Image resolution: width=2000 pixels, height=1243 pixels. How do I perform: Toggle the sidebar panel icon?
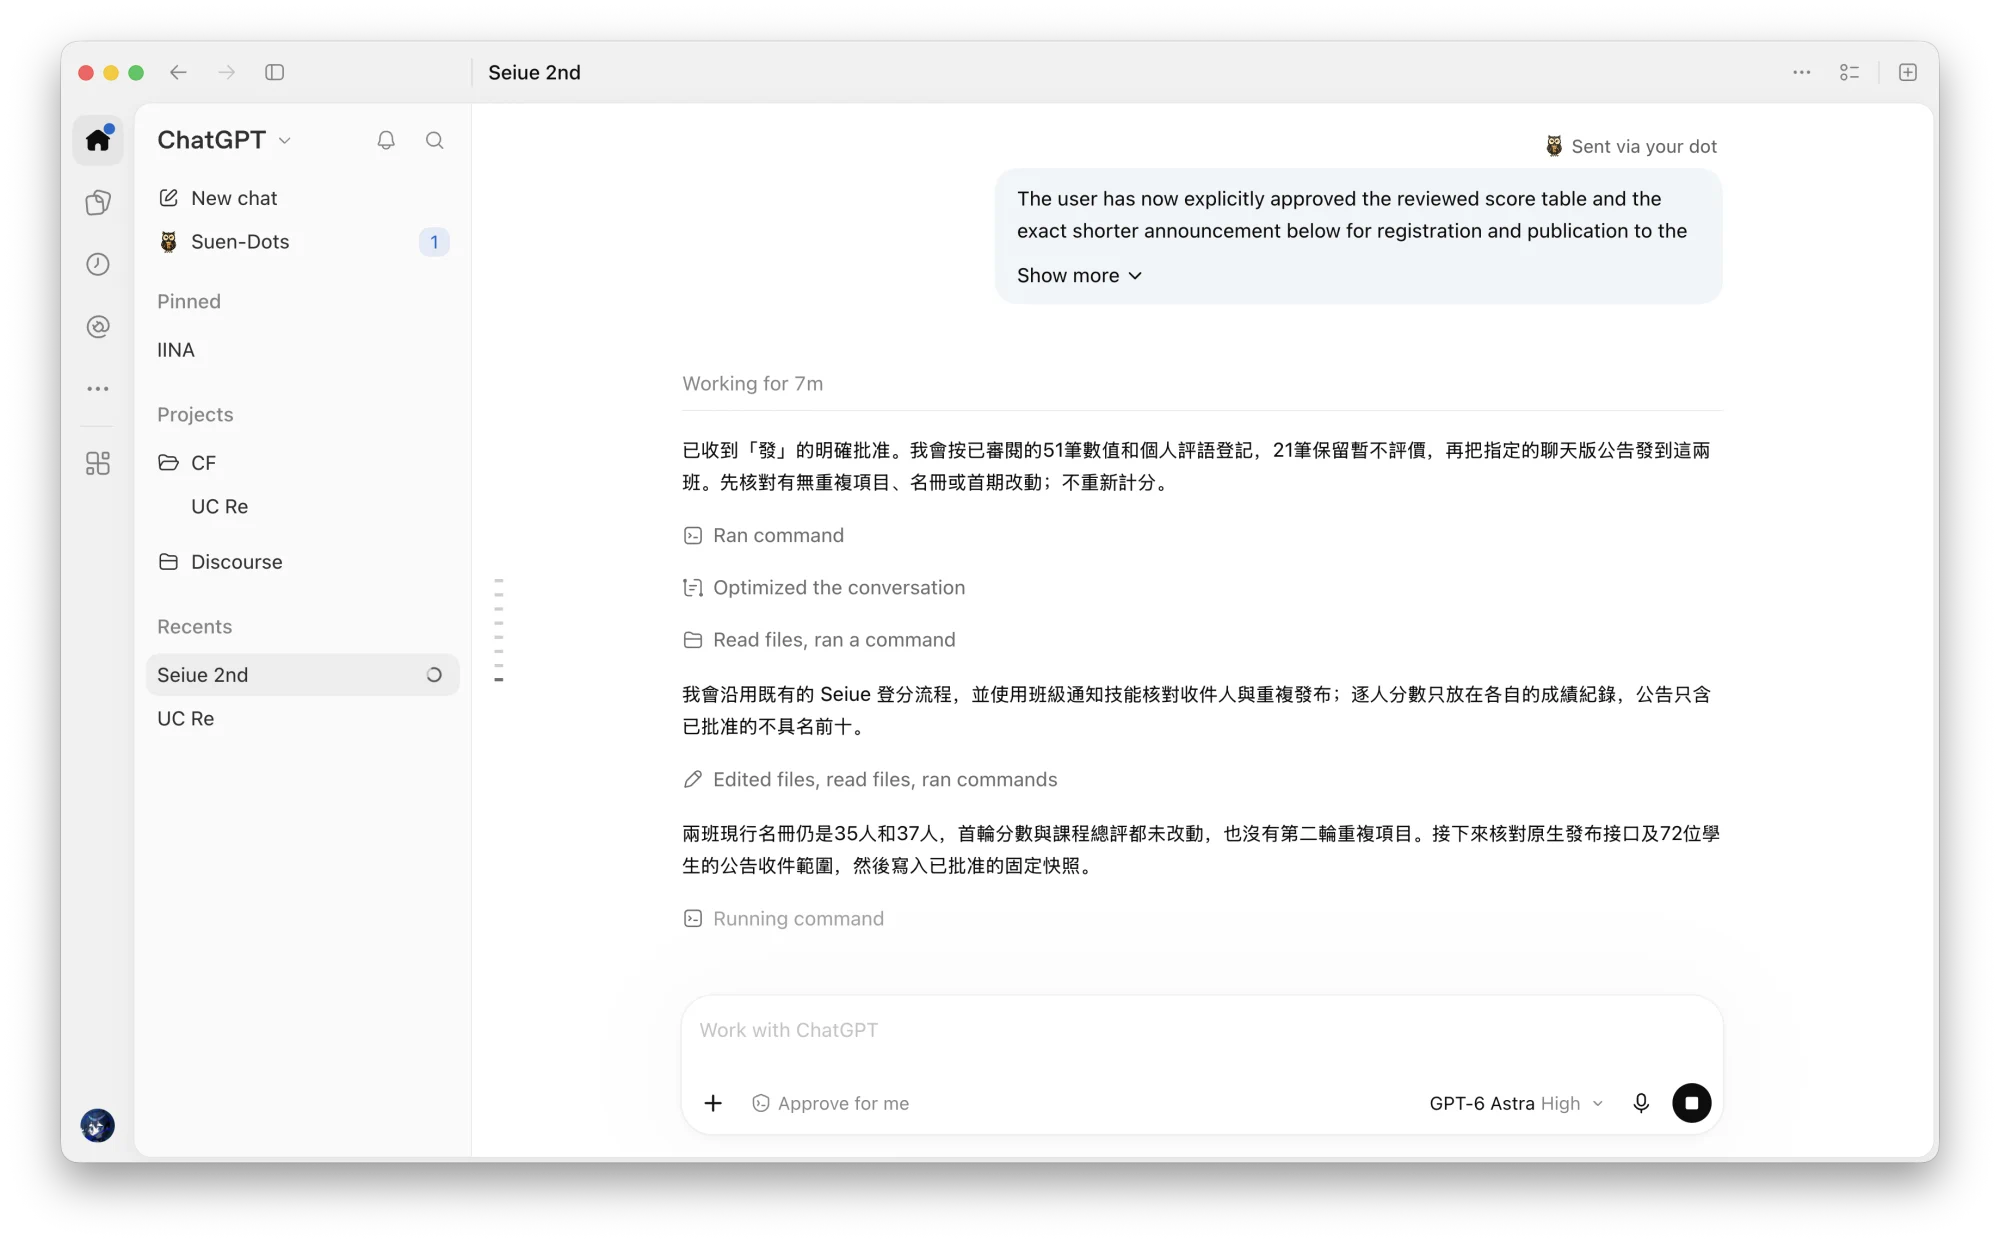pos(275,72)
